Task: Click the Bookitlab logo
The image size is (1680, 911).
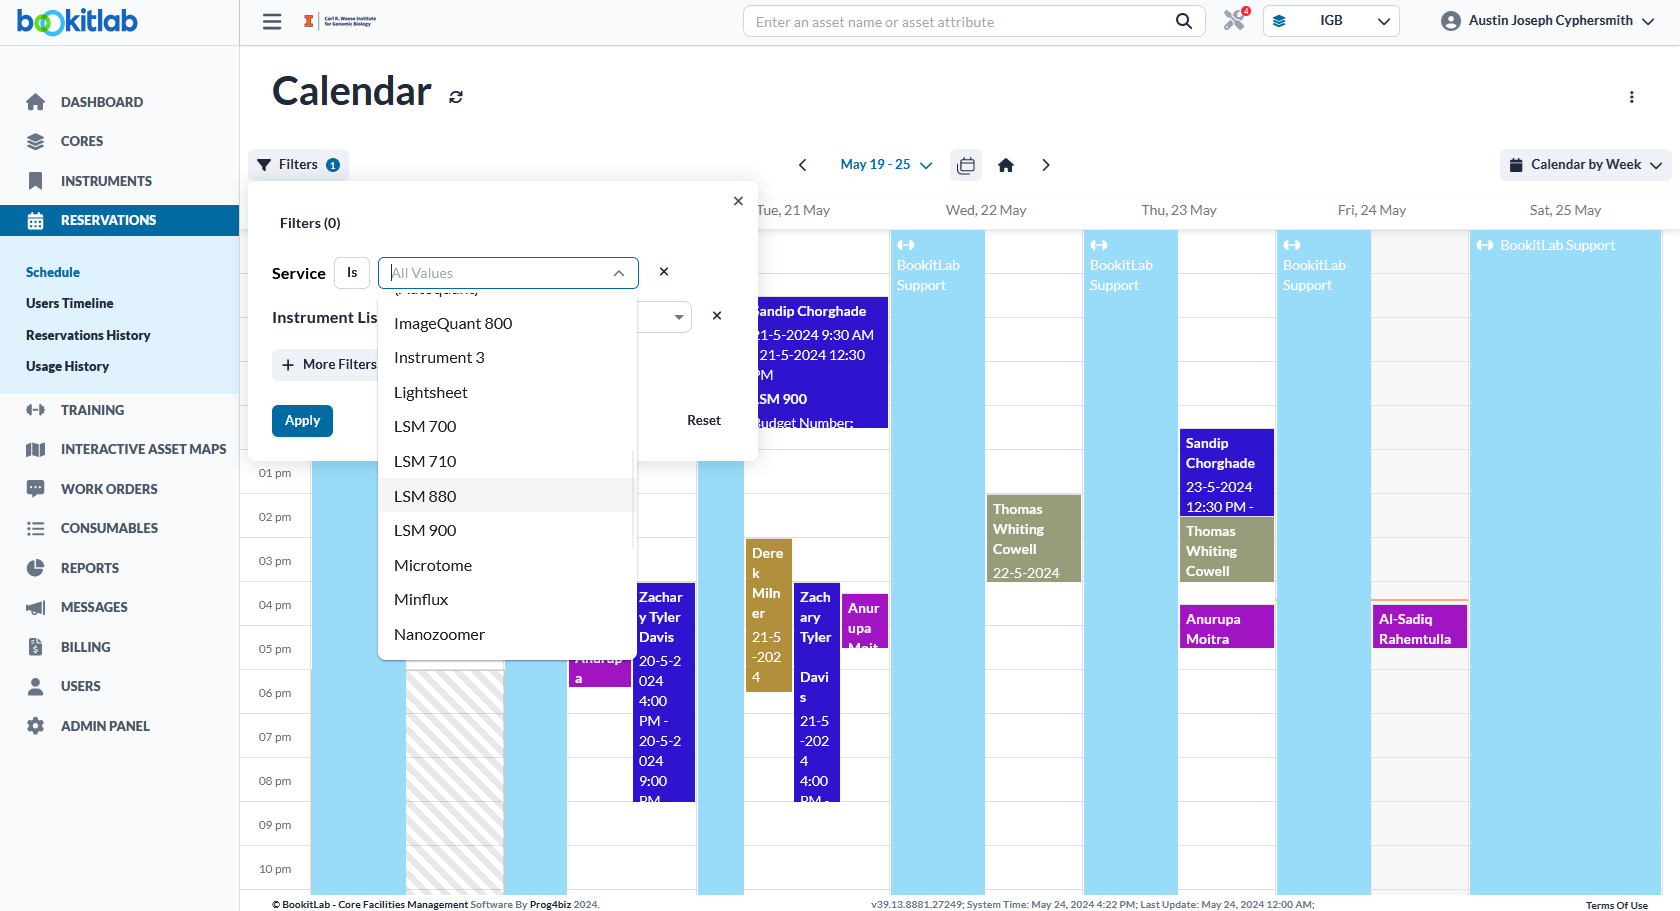Action: tap(78, 21)
